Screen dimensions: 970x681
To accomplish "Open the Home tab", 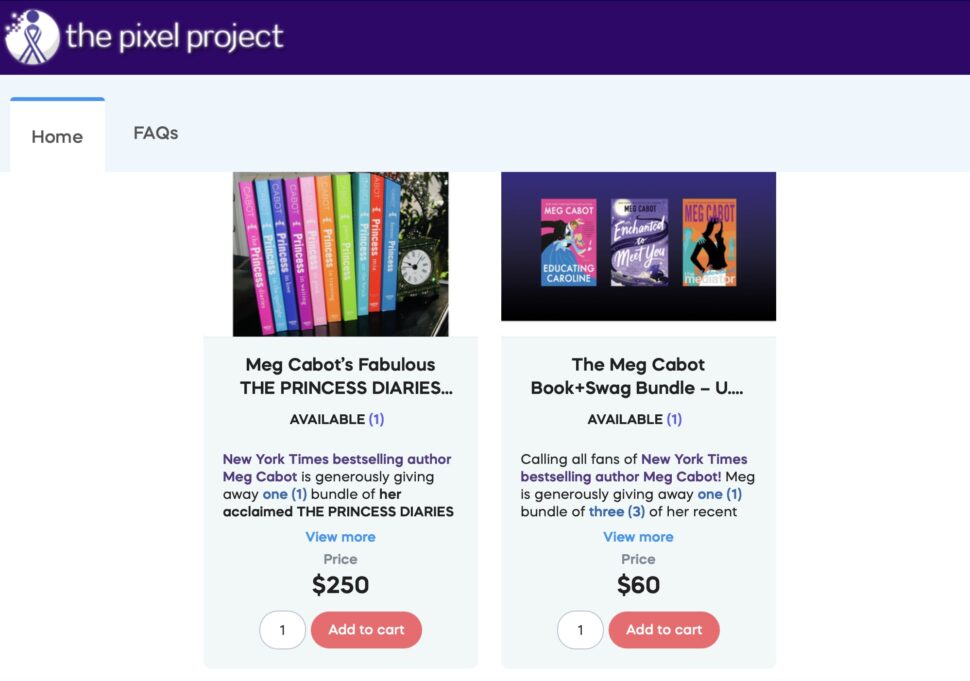I will (x=57, y=137).
